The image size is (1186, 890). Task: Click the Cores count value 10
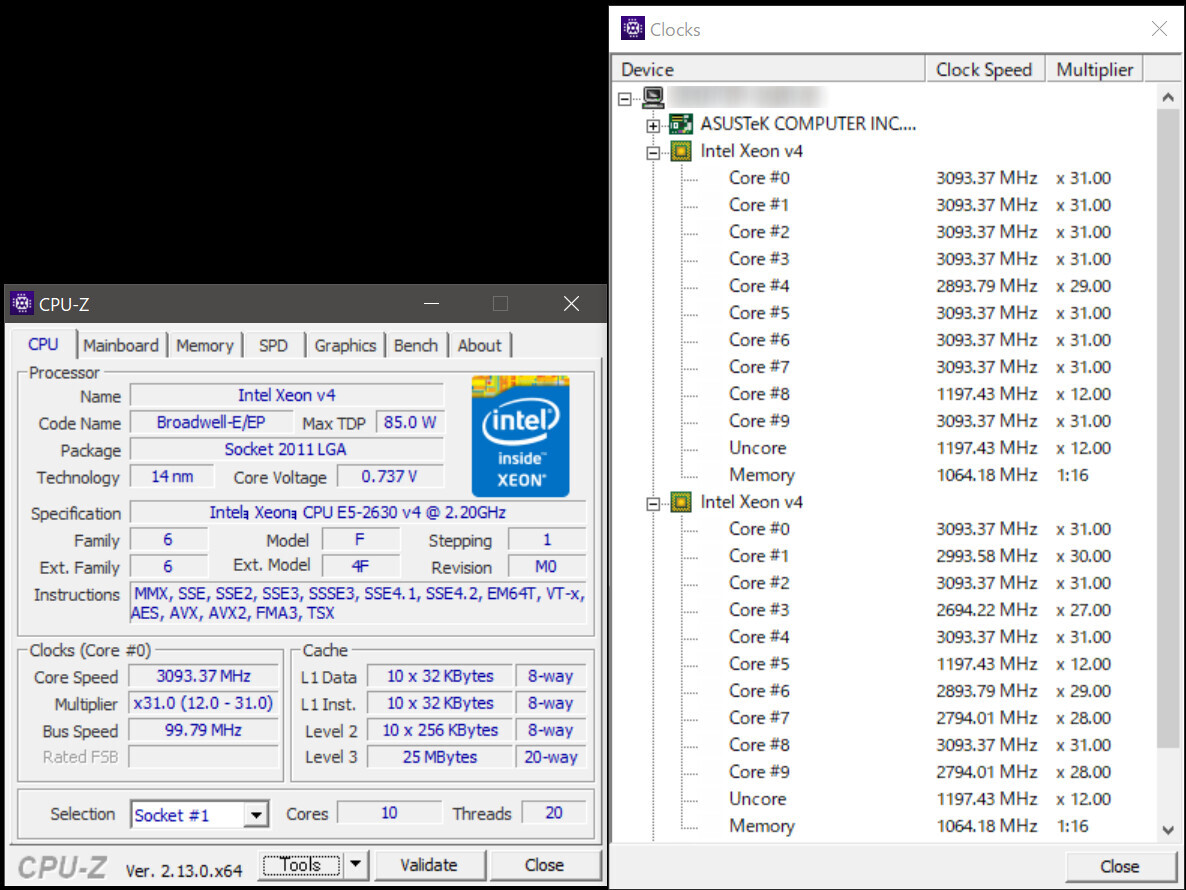point(390,813)
